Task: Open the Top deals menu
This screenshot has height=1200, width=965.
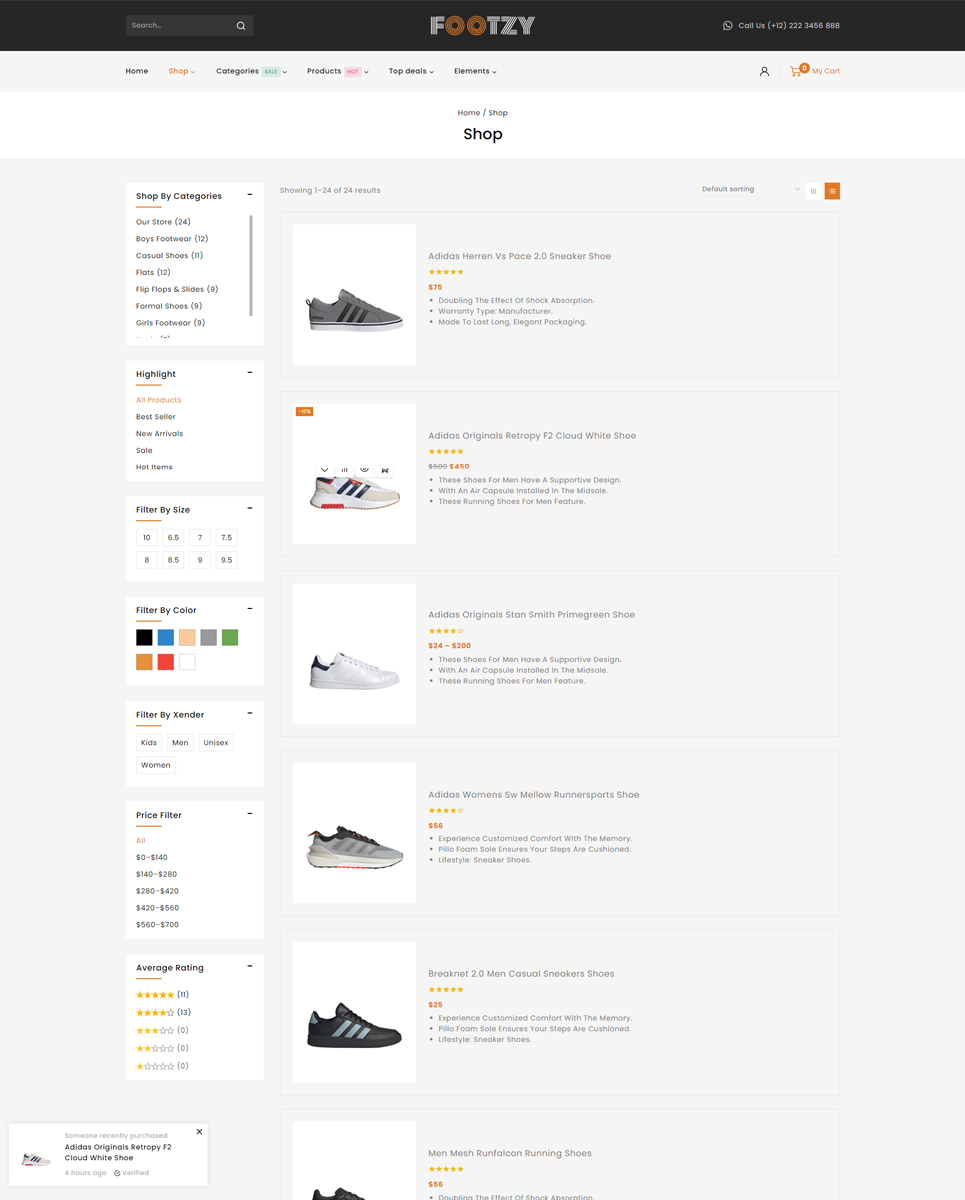Action: pos(410,71)
